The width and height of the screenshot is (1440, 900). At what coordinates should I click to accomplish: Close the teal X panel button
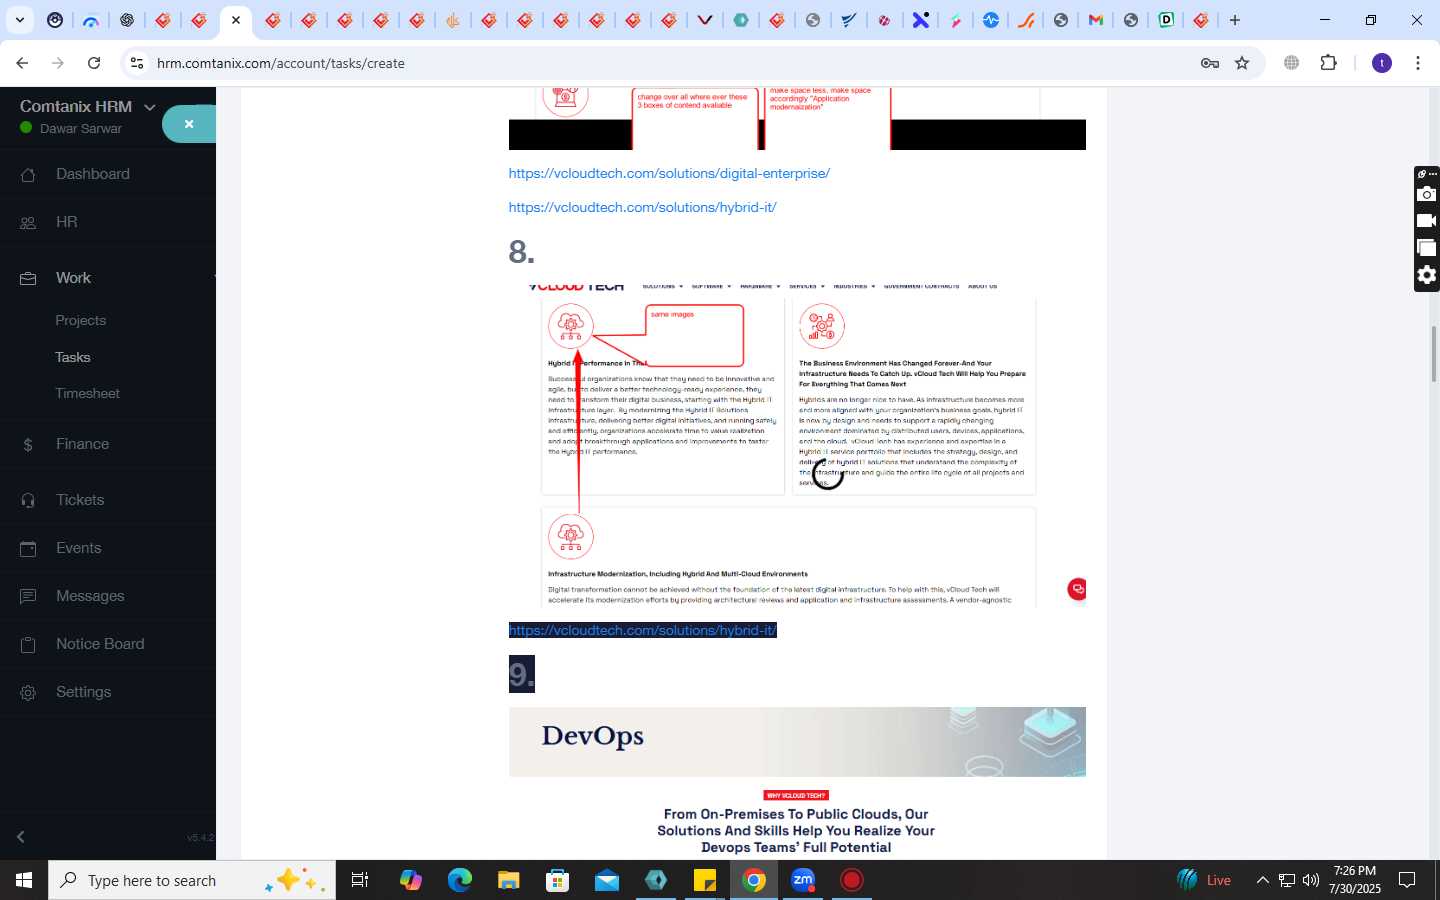coord(189,124)
